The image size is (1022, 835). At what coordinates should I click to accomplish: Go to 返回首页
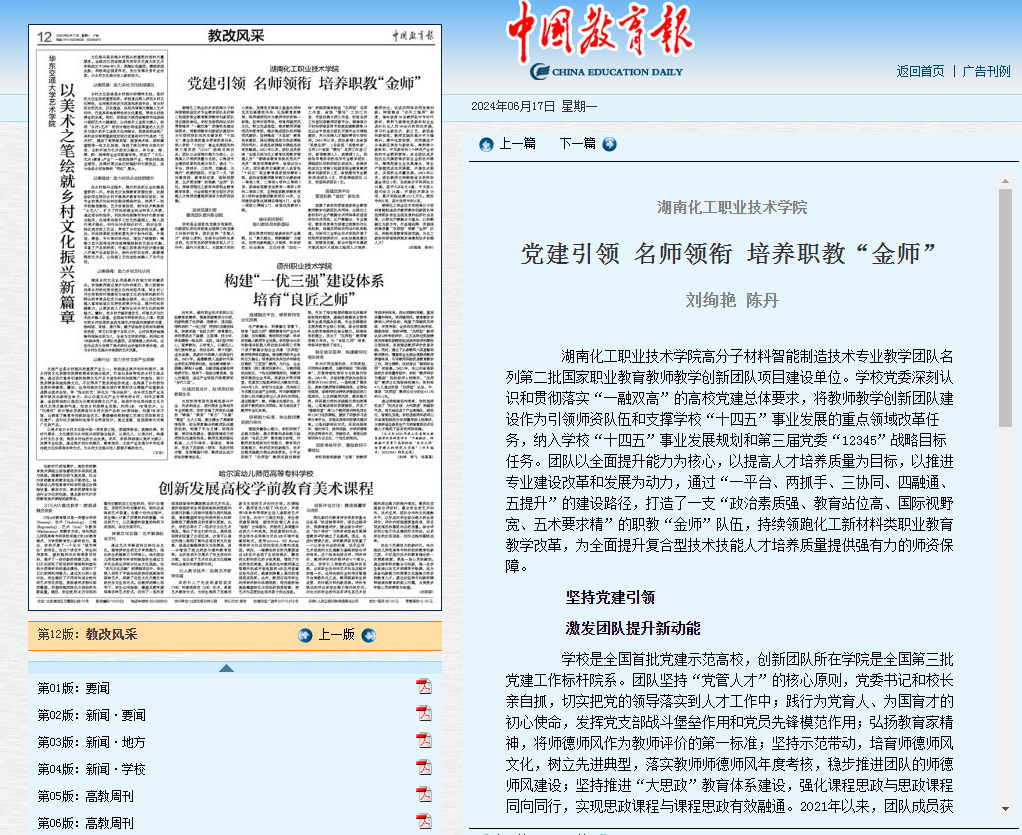pyautogui.click(x=920, y=71)
